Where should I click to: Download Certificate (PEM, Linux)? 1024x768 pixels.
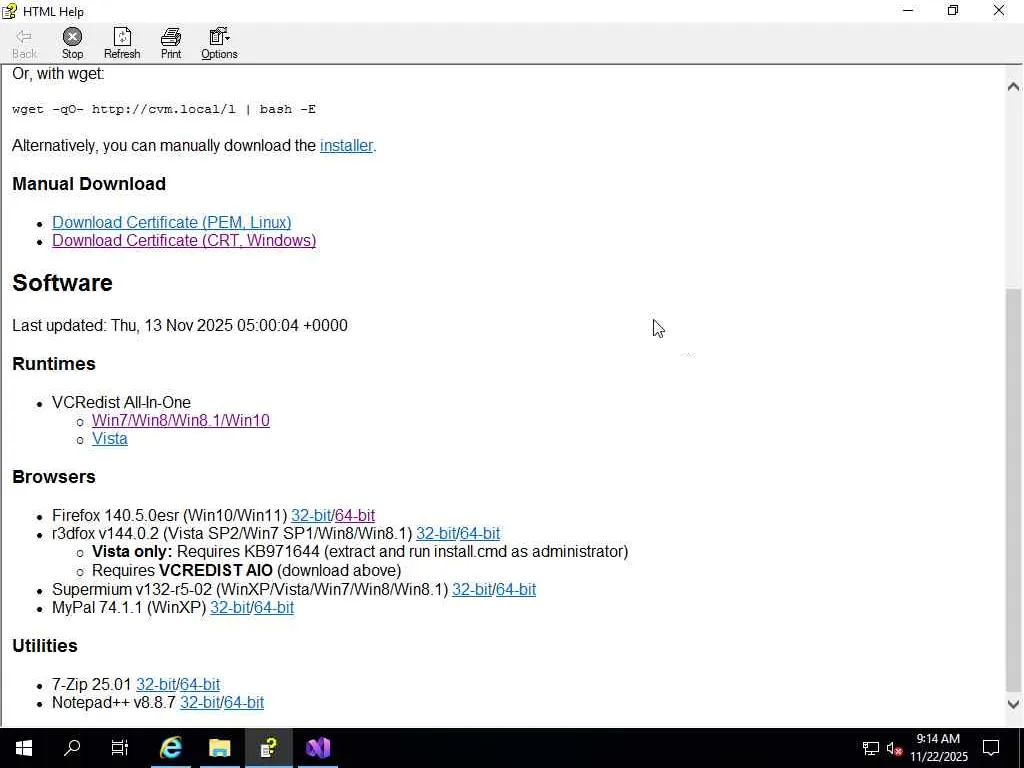[172, 222]
